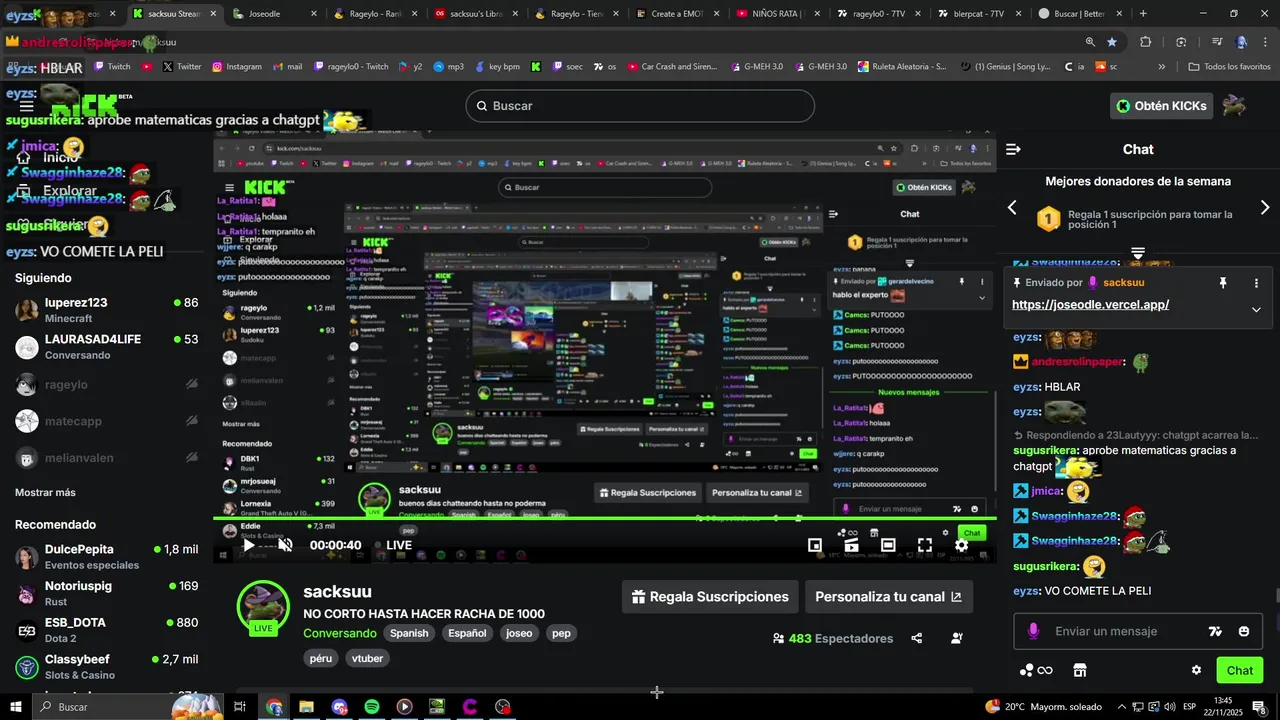
Task: Enter fullscreen mode on the player
Action: [925, 545]
